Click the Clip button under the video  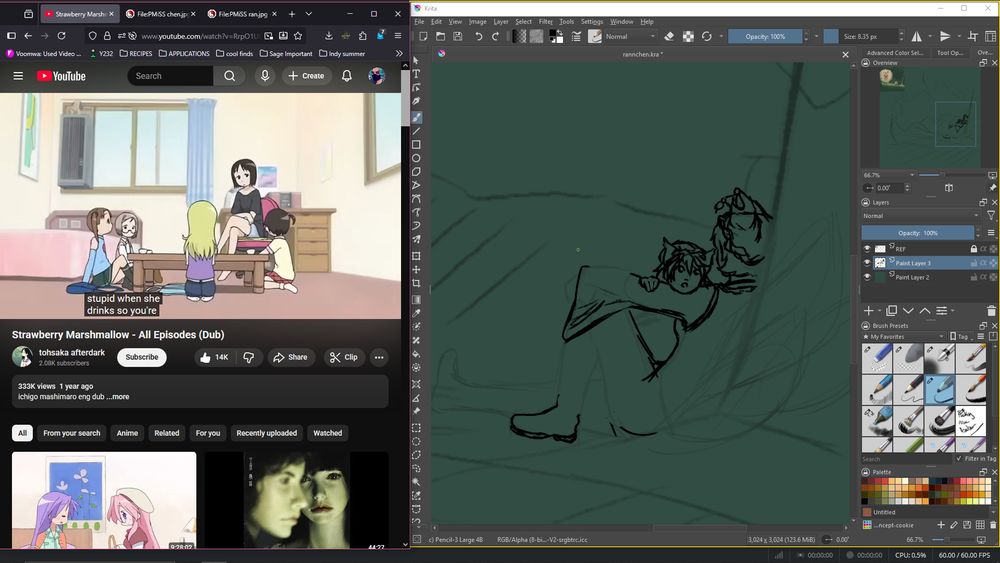click(344, 357)
